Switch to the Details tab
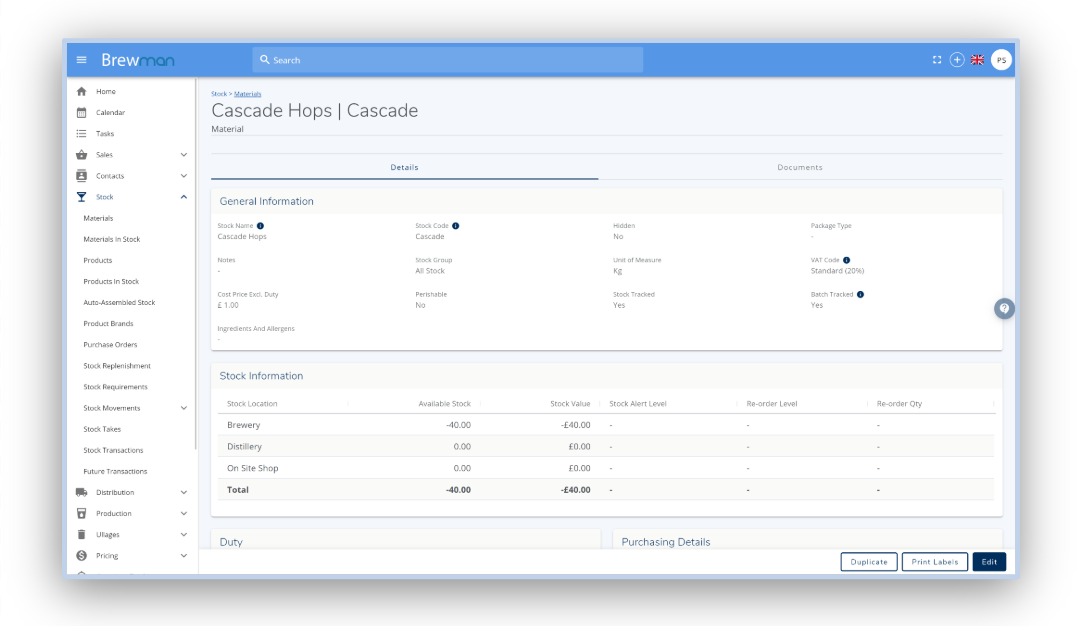Viewport: 1089px width, 626px height. tap(404, 167)
